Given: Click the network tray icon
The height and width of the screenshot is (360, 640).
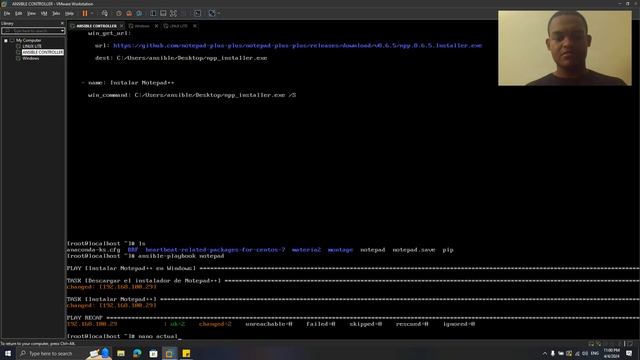Looking at the screenshot, I should pos(577,353).
